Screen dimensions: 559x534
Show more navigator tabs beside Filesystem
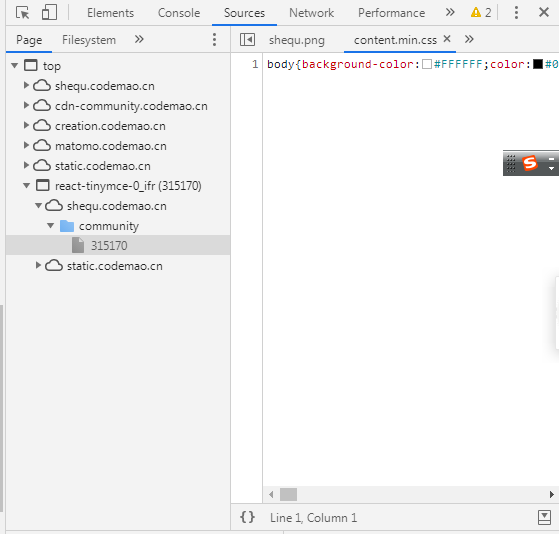[x=139, y=39]
